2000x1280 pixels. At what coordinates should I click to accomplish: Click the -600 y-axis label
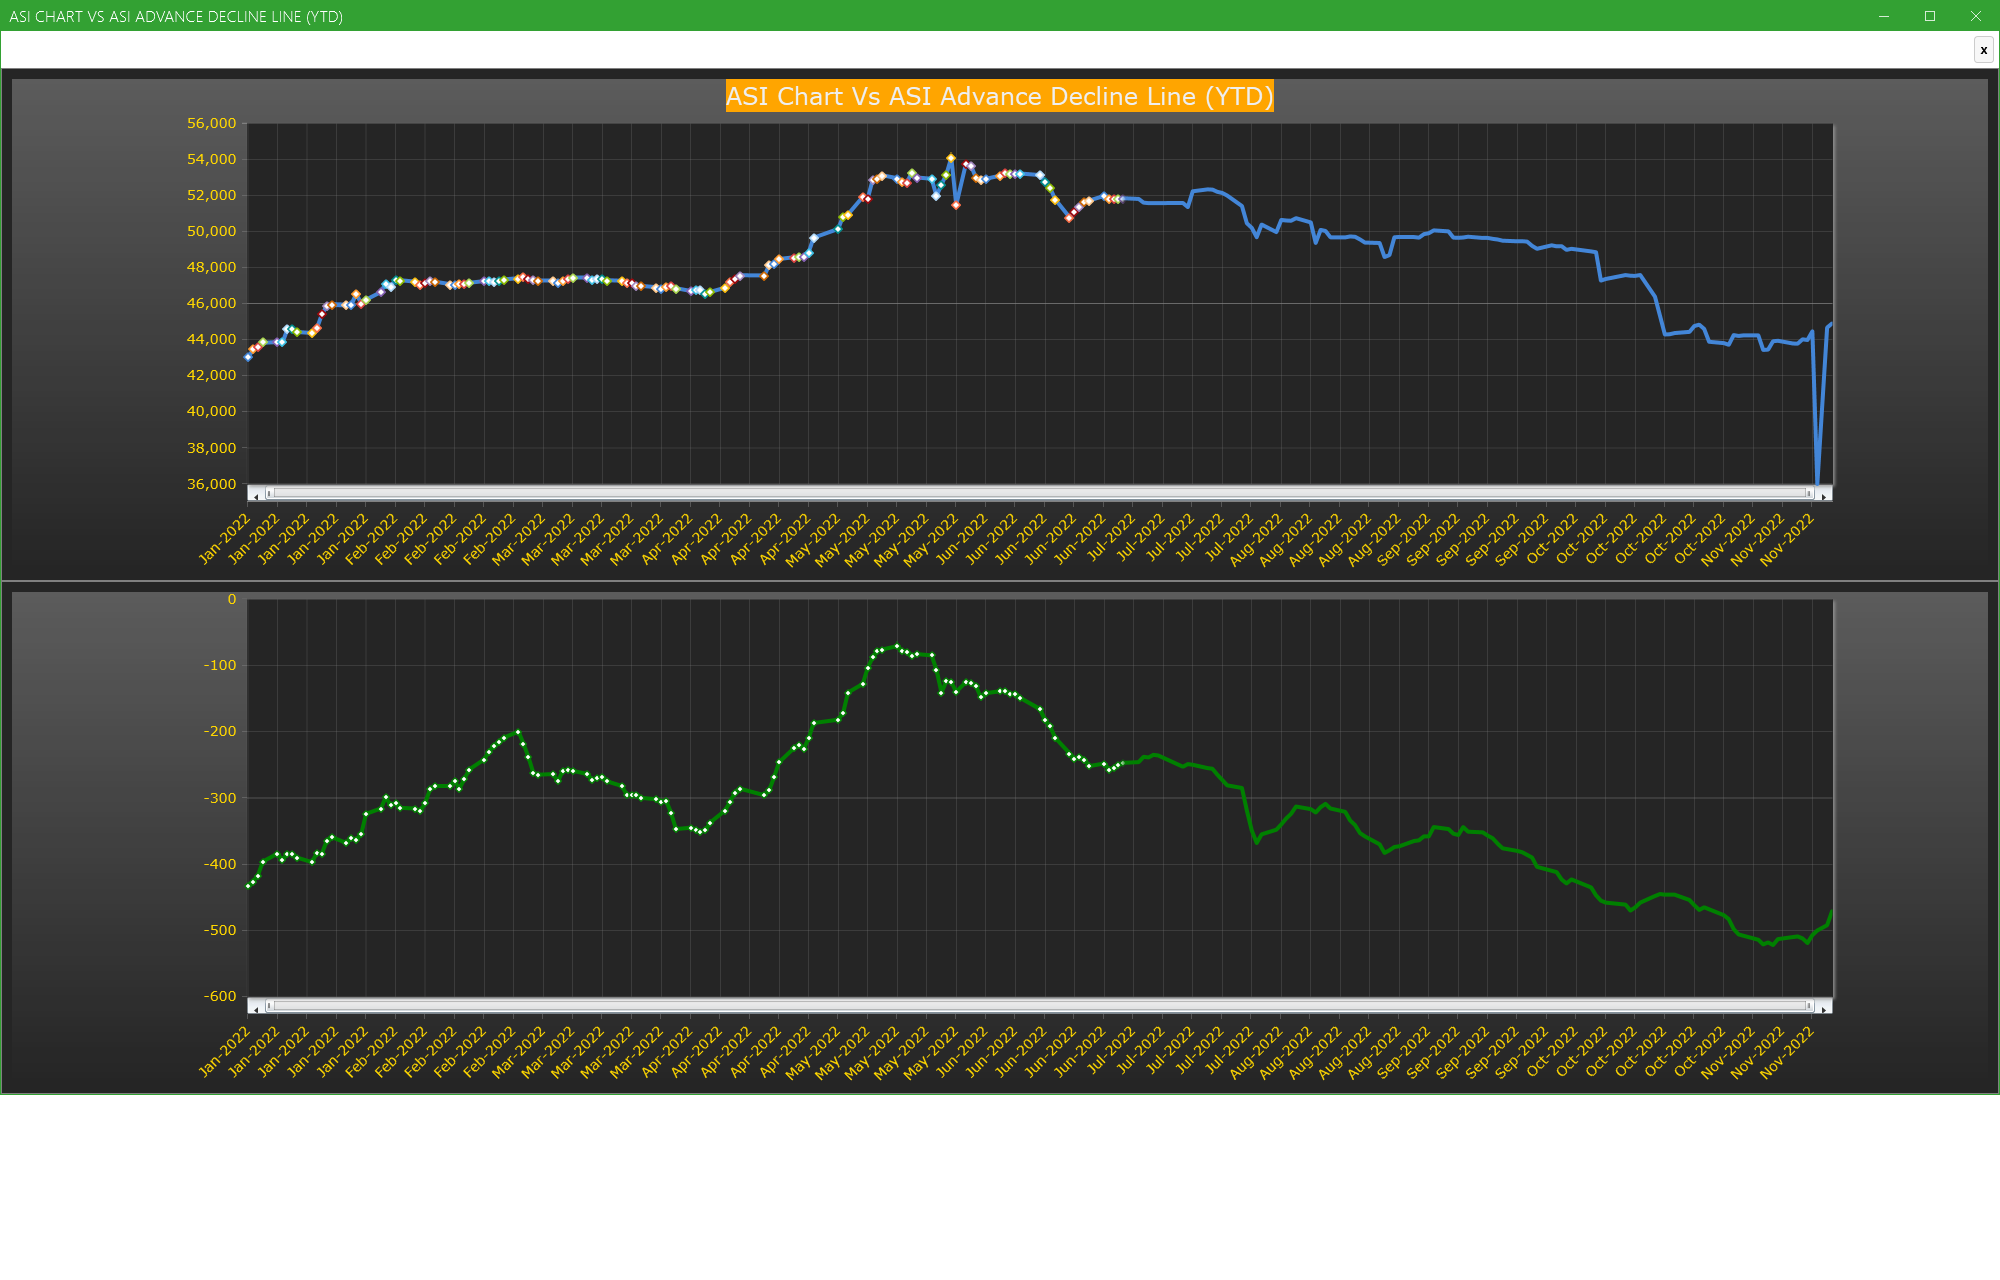pos(220,996)
